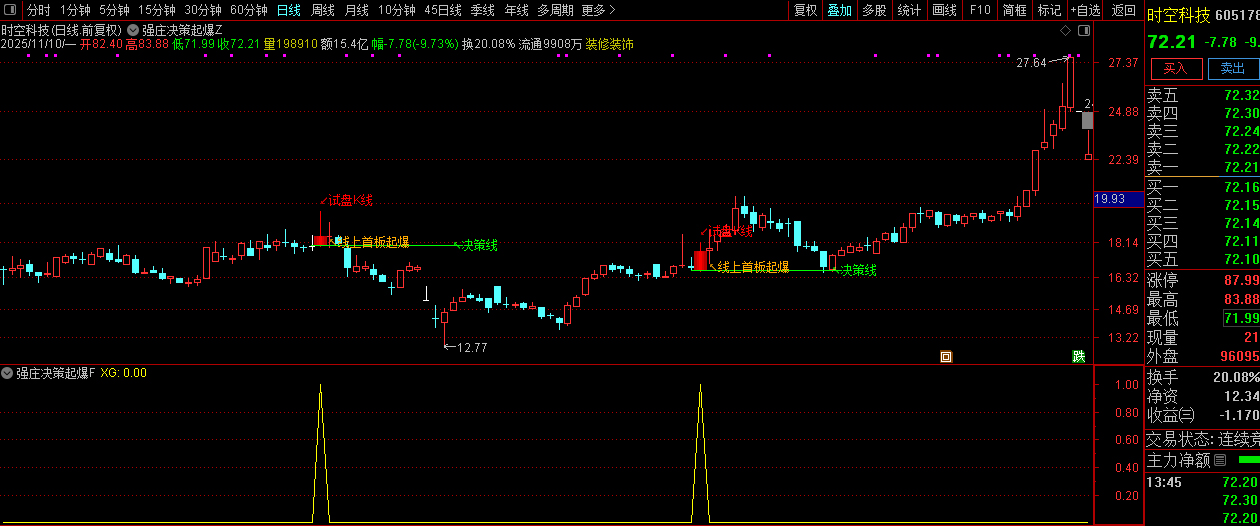Screen dimensions: 1260x526
Task: Click the boxed 71.99 最低 value
Action: (x=1240, y=318)
